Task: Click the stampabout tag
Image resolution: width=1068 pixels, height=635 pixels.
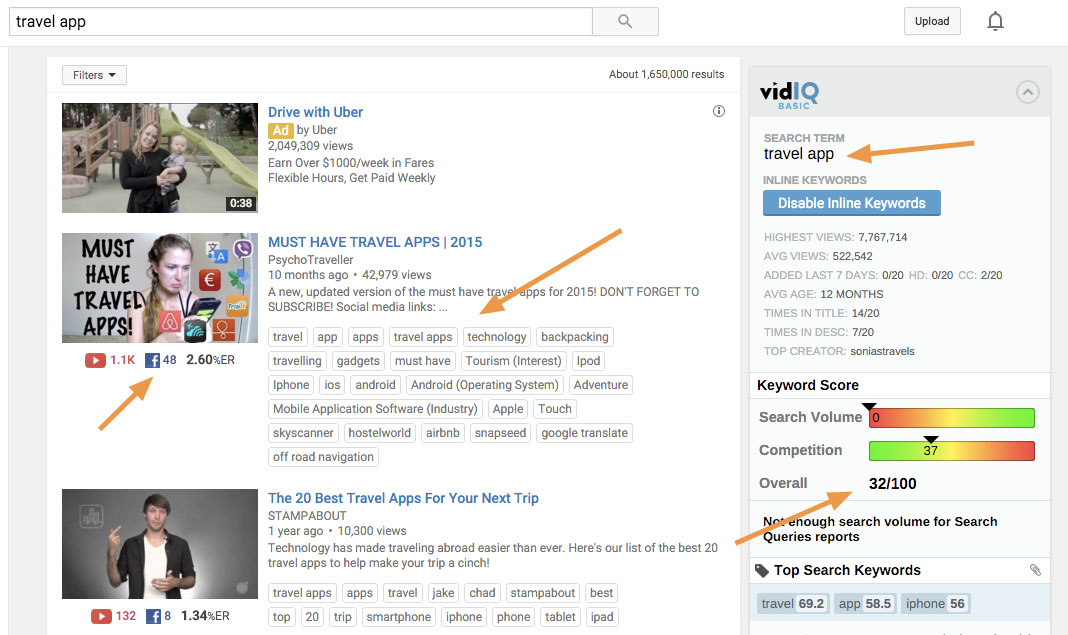Action: pyautogui.click(x=543, y=593)
